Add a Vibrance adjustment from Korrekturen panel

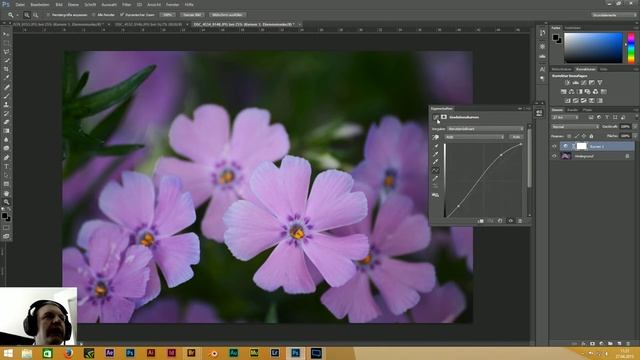coord(600,83)
